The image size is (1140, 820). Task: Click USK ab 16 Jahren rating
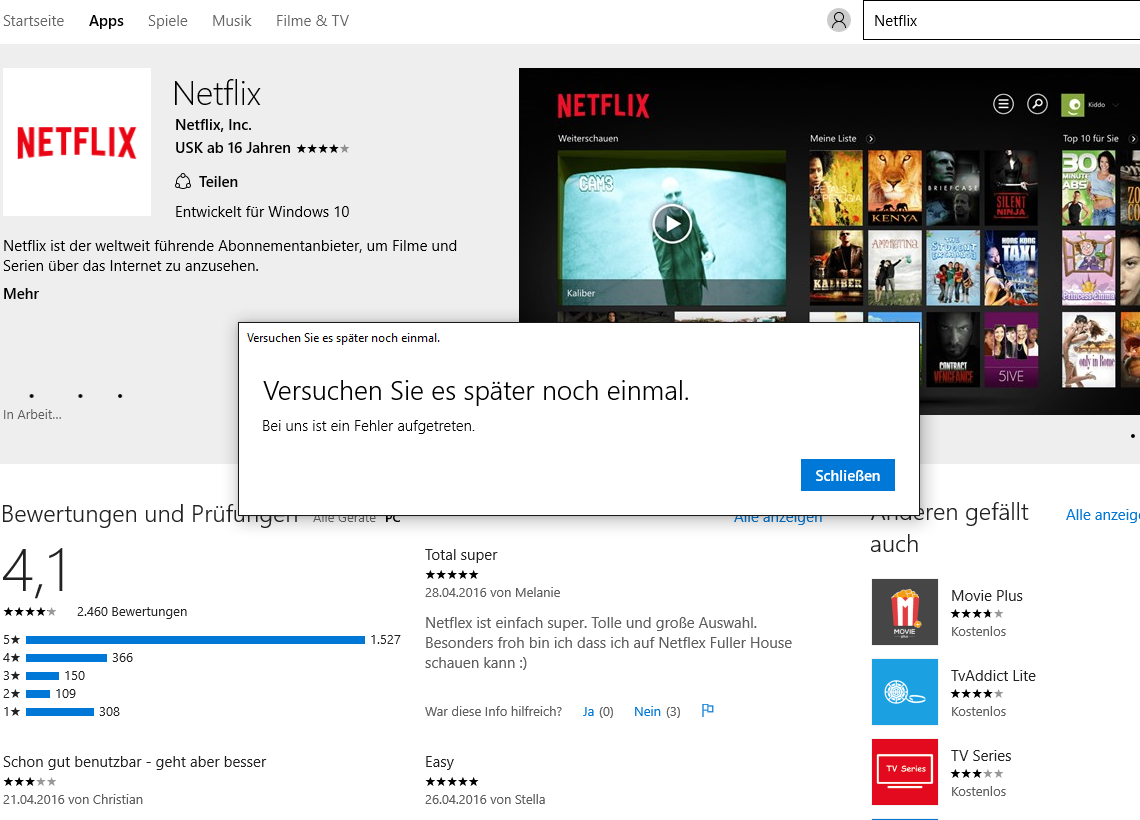233,148
